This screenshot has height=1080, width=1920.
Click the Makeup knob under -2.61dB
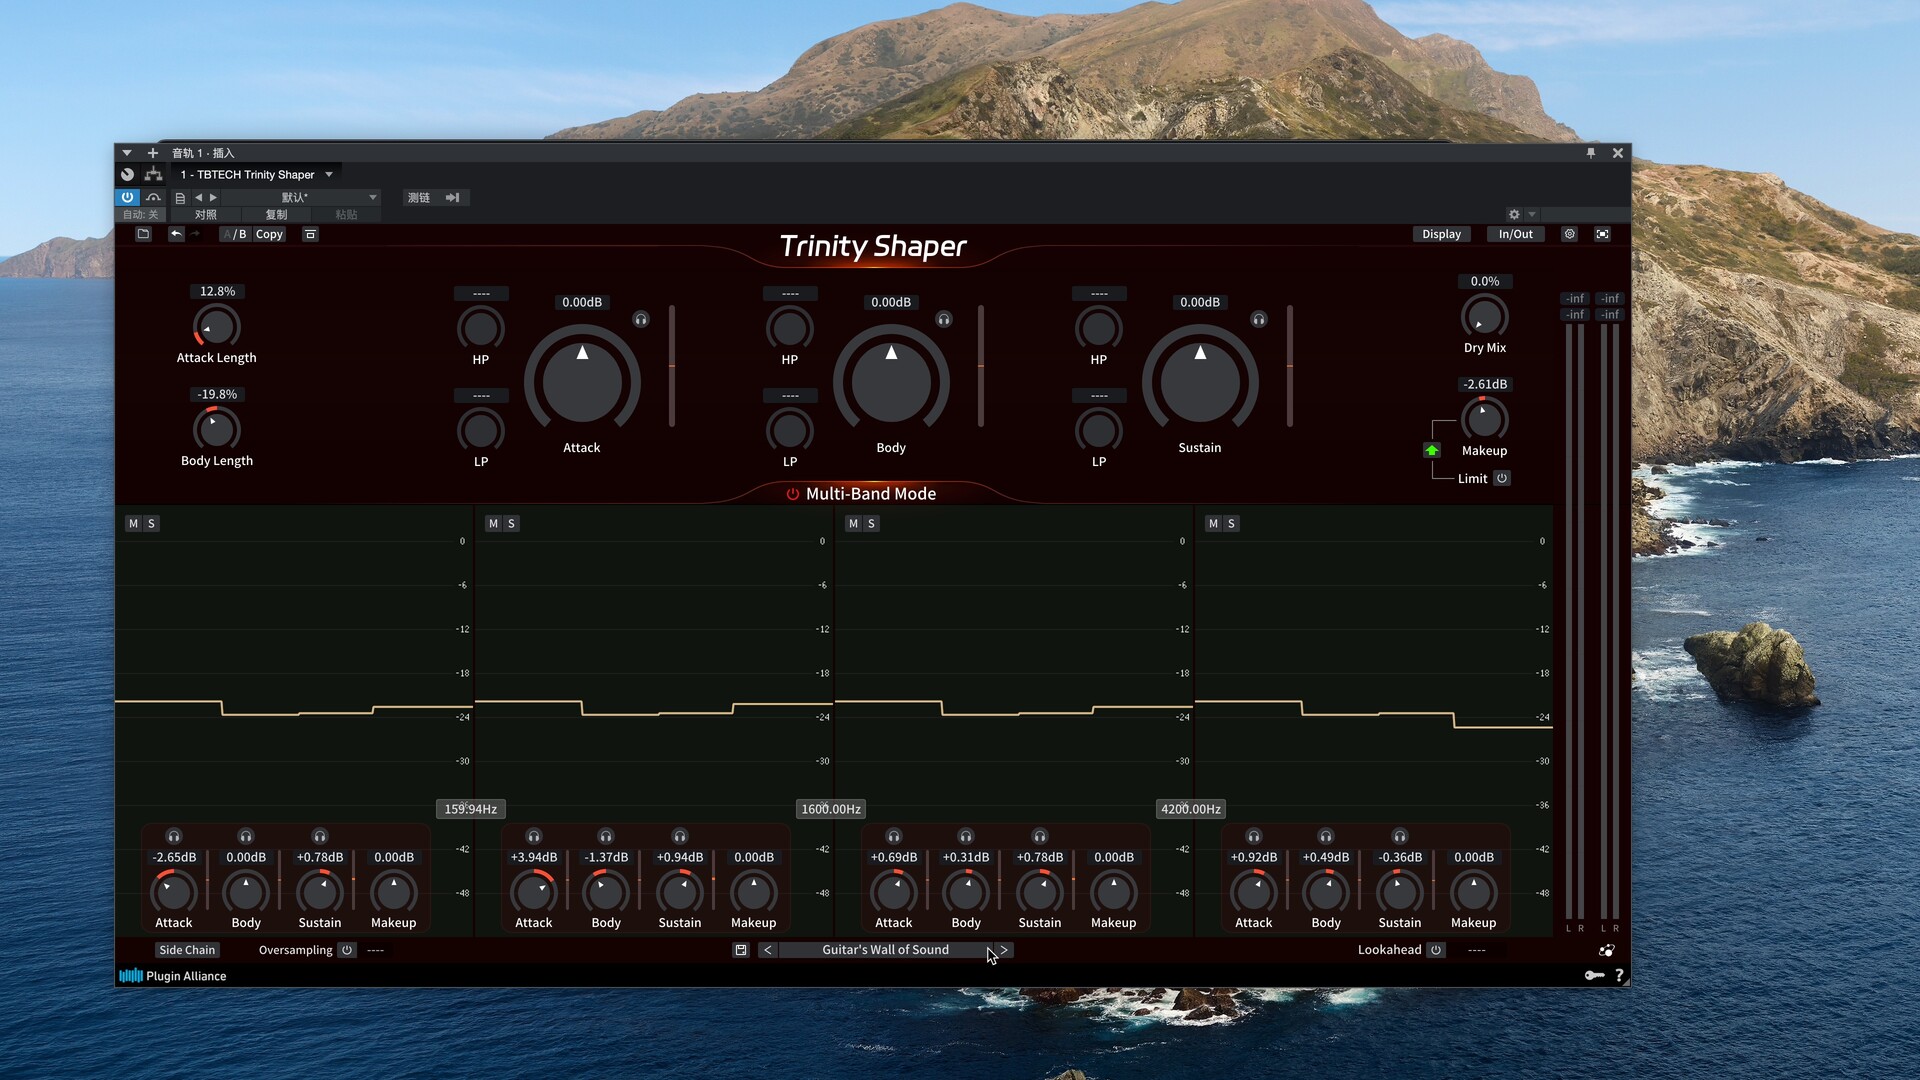pyautogui.click(x=1485, y=419)
